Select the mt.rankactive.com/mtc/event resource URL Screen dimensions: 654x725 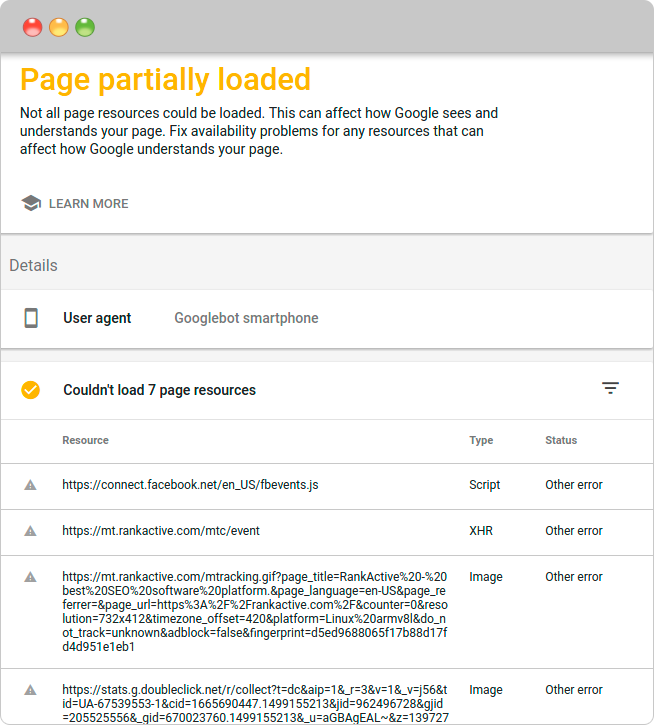click(161, 531)
